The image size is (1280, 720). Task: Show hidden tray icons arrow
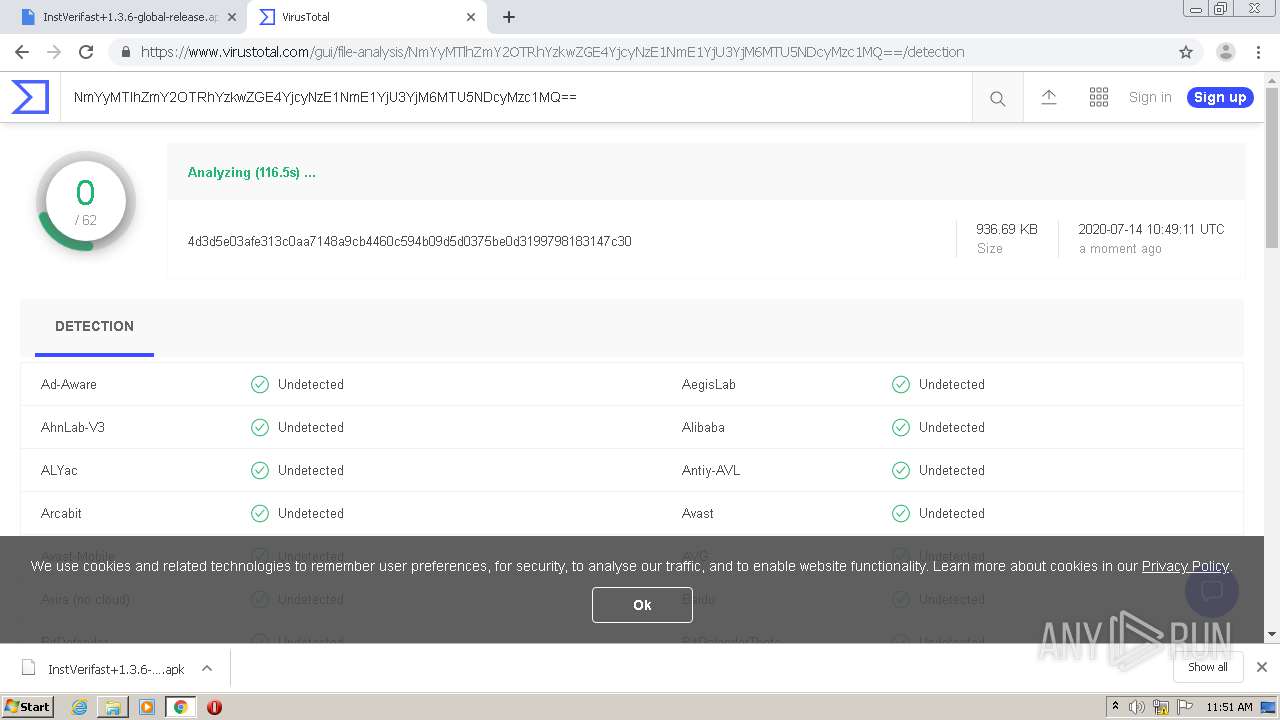(x=1115, y=707)
